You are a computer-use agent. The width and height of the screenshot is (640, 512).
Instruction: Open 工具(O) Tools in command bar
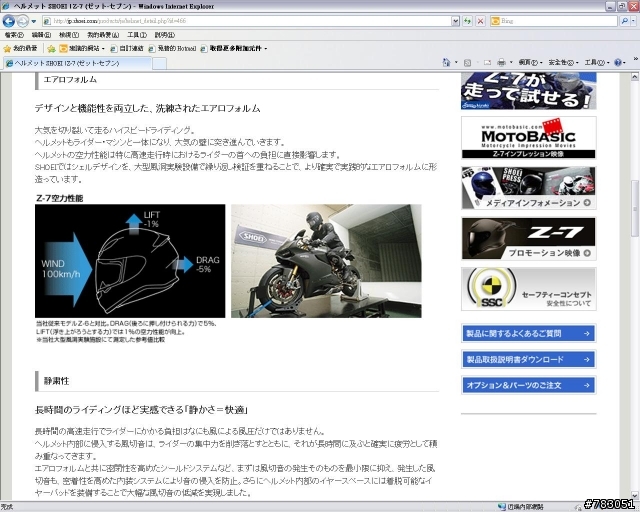(x=597, y=62)
